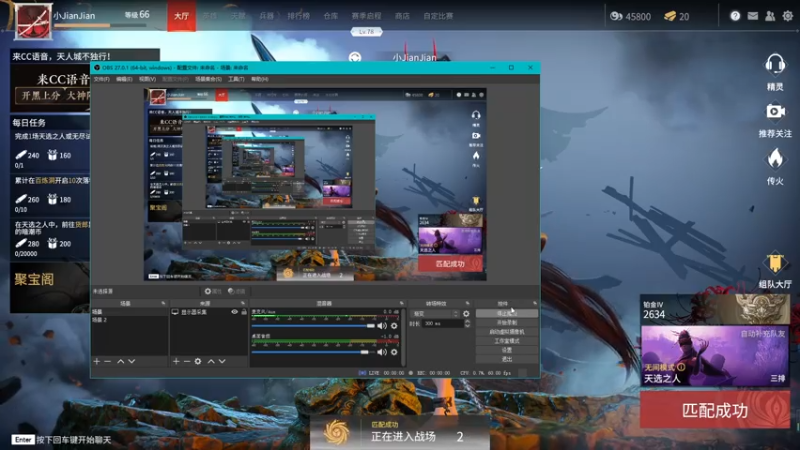
Task: Click the 无间模式 info icon
Action: 681,367
